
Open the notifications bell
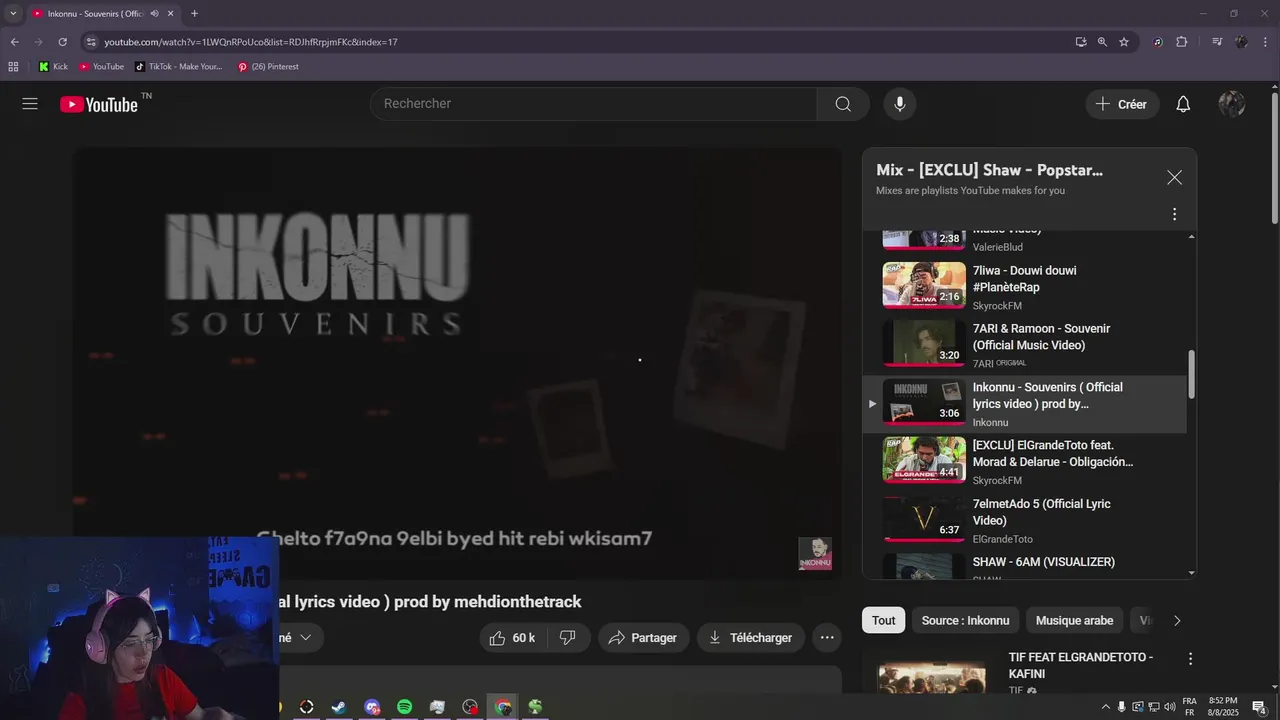[x=1183, y=104]
